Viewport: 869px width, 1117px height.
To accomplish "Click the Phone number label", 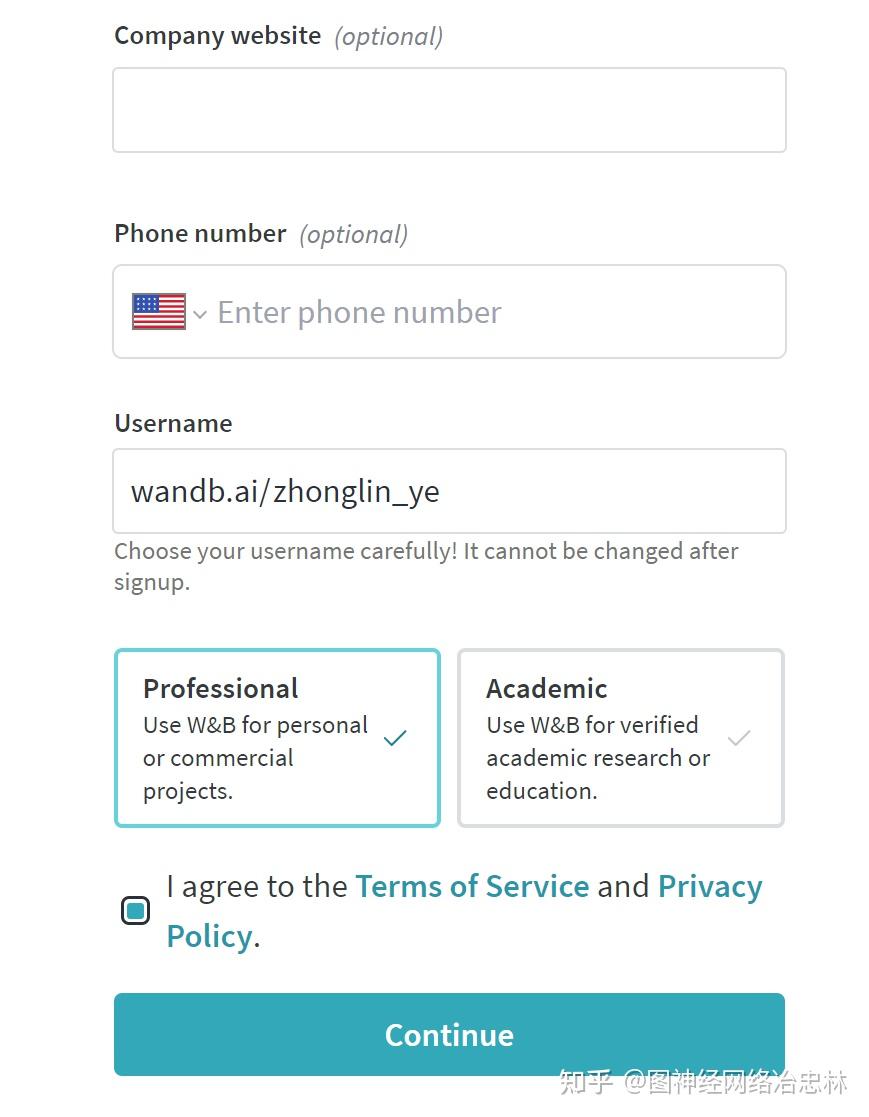I will [x=200, y=233].
